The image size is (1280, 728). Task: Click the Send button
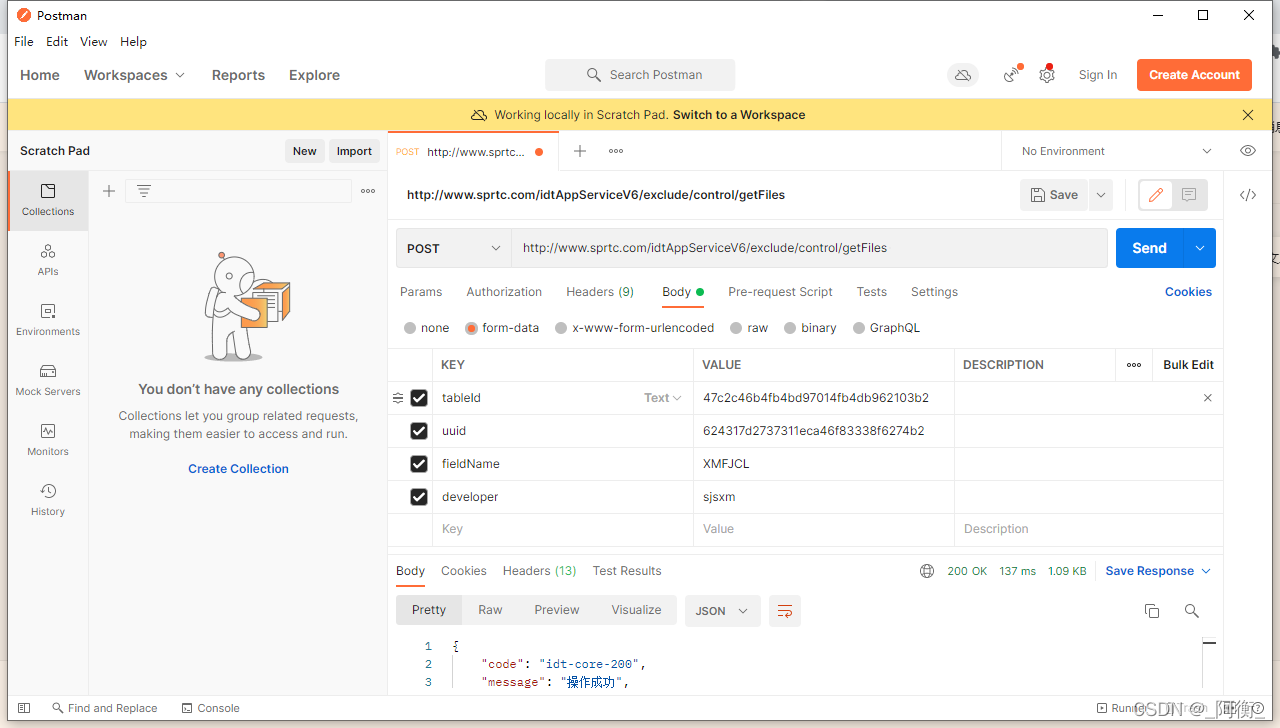click(1149, 248)
